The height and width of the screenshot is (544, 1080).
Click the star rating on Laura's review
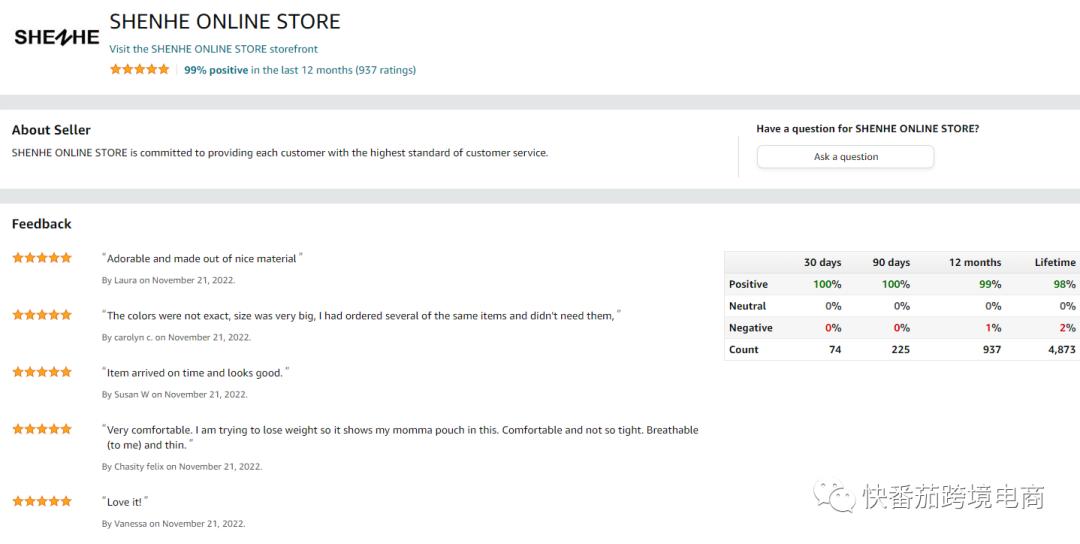[x=42, y=258]
